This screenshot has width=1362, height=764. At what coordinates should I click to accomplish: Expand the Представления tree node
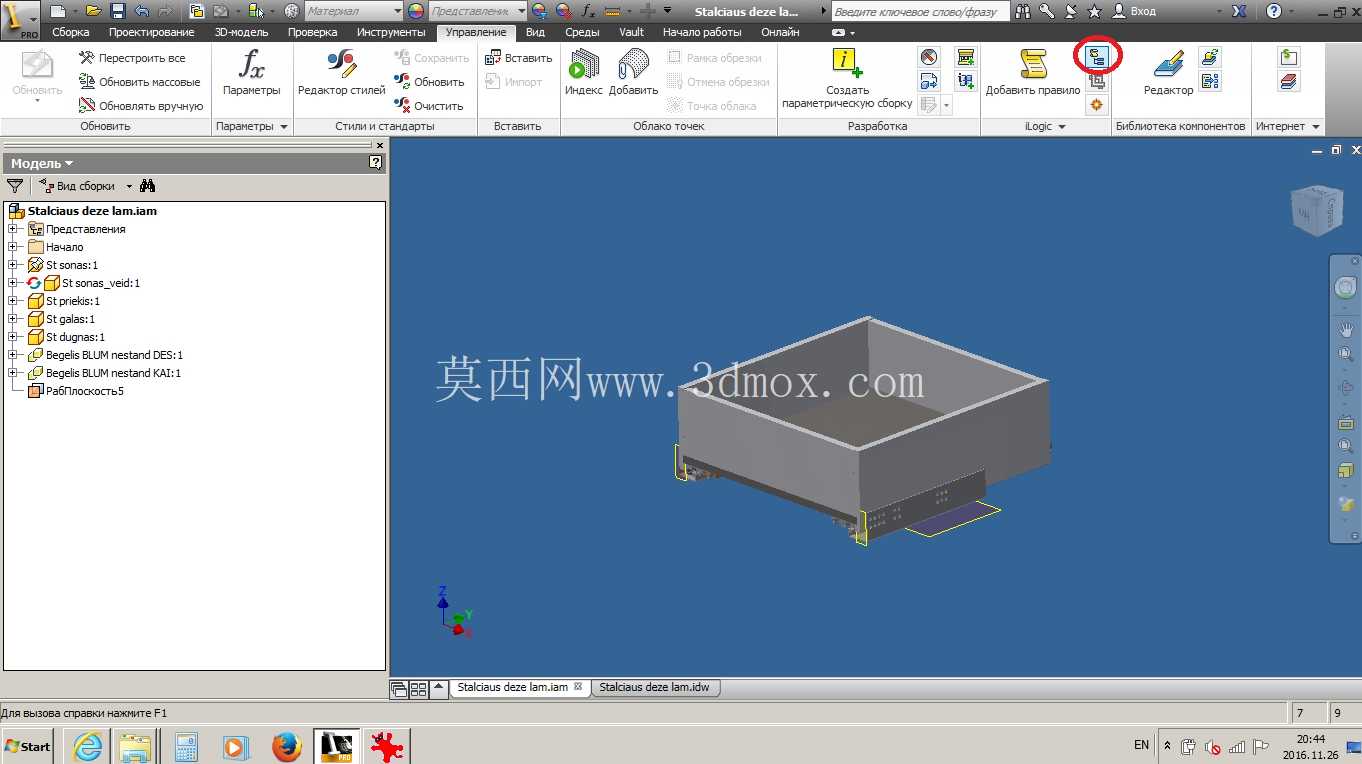pos(13,229)
